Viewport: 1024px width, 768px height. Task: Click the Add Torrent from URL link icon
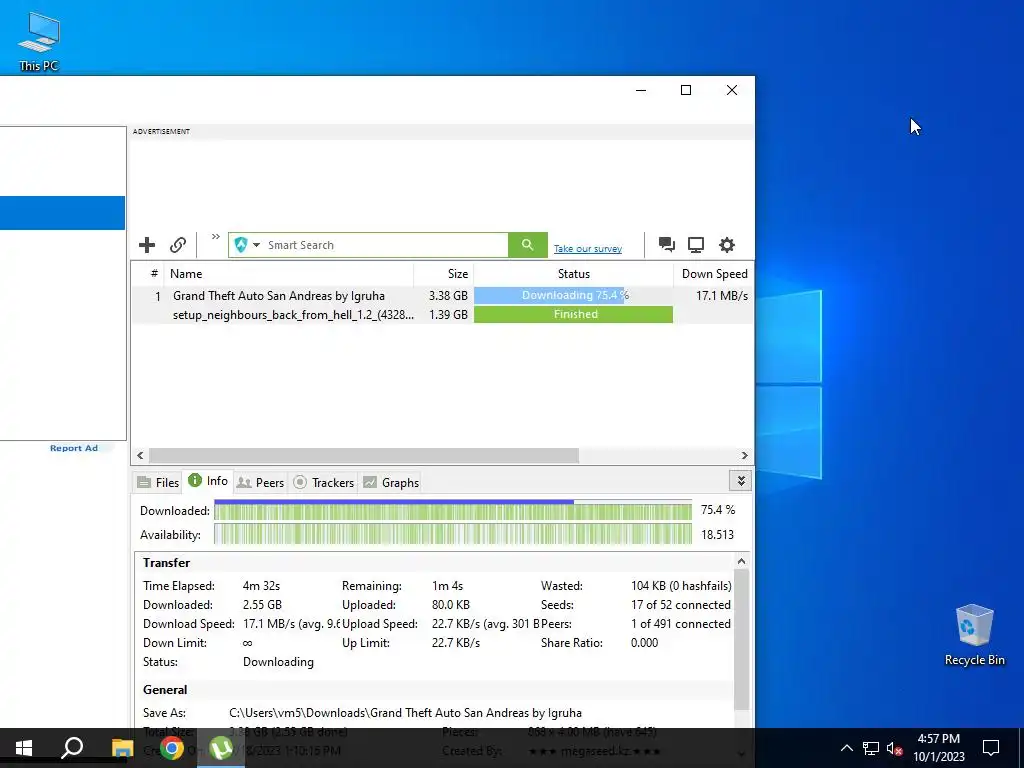click(178, 245)
